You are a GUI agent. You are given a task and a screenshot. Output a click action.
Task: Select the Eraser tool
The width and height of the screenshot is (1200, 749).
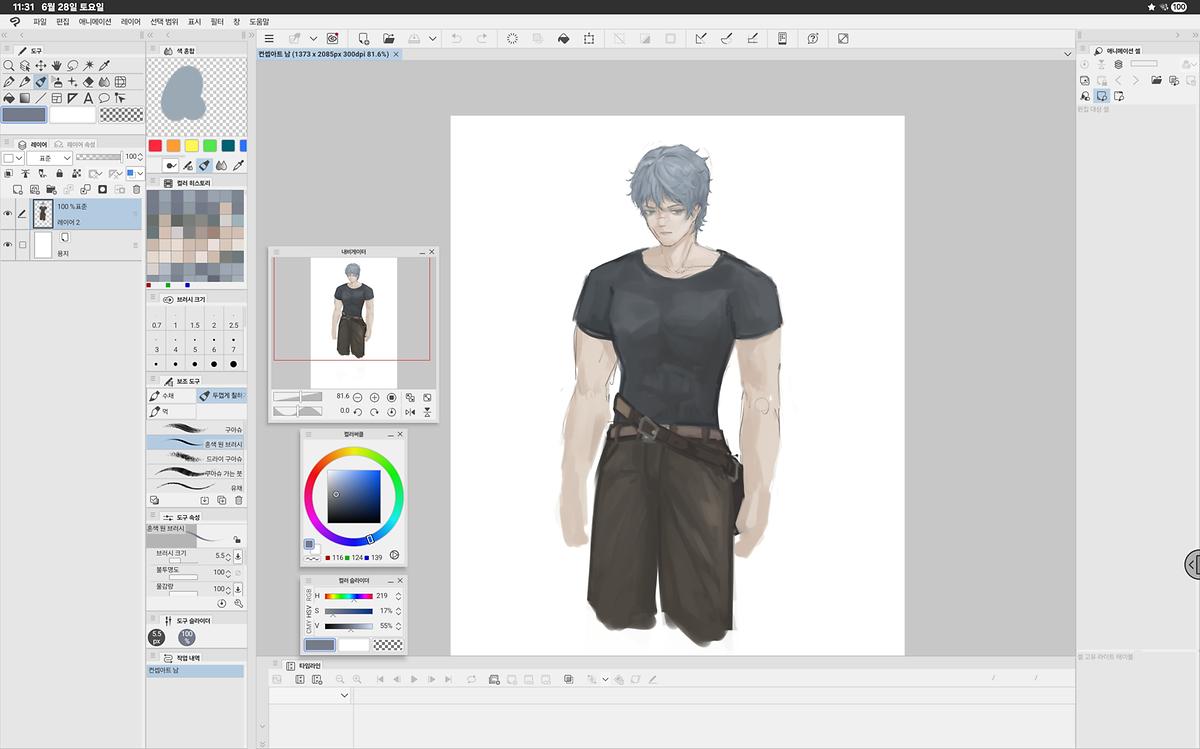89,82
